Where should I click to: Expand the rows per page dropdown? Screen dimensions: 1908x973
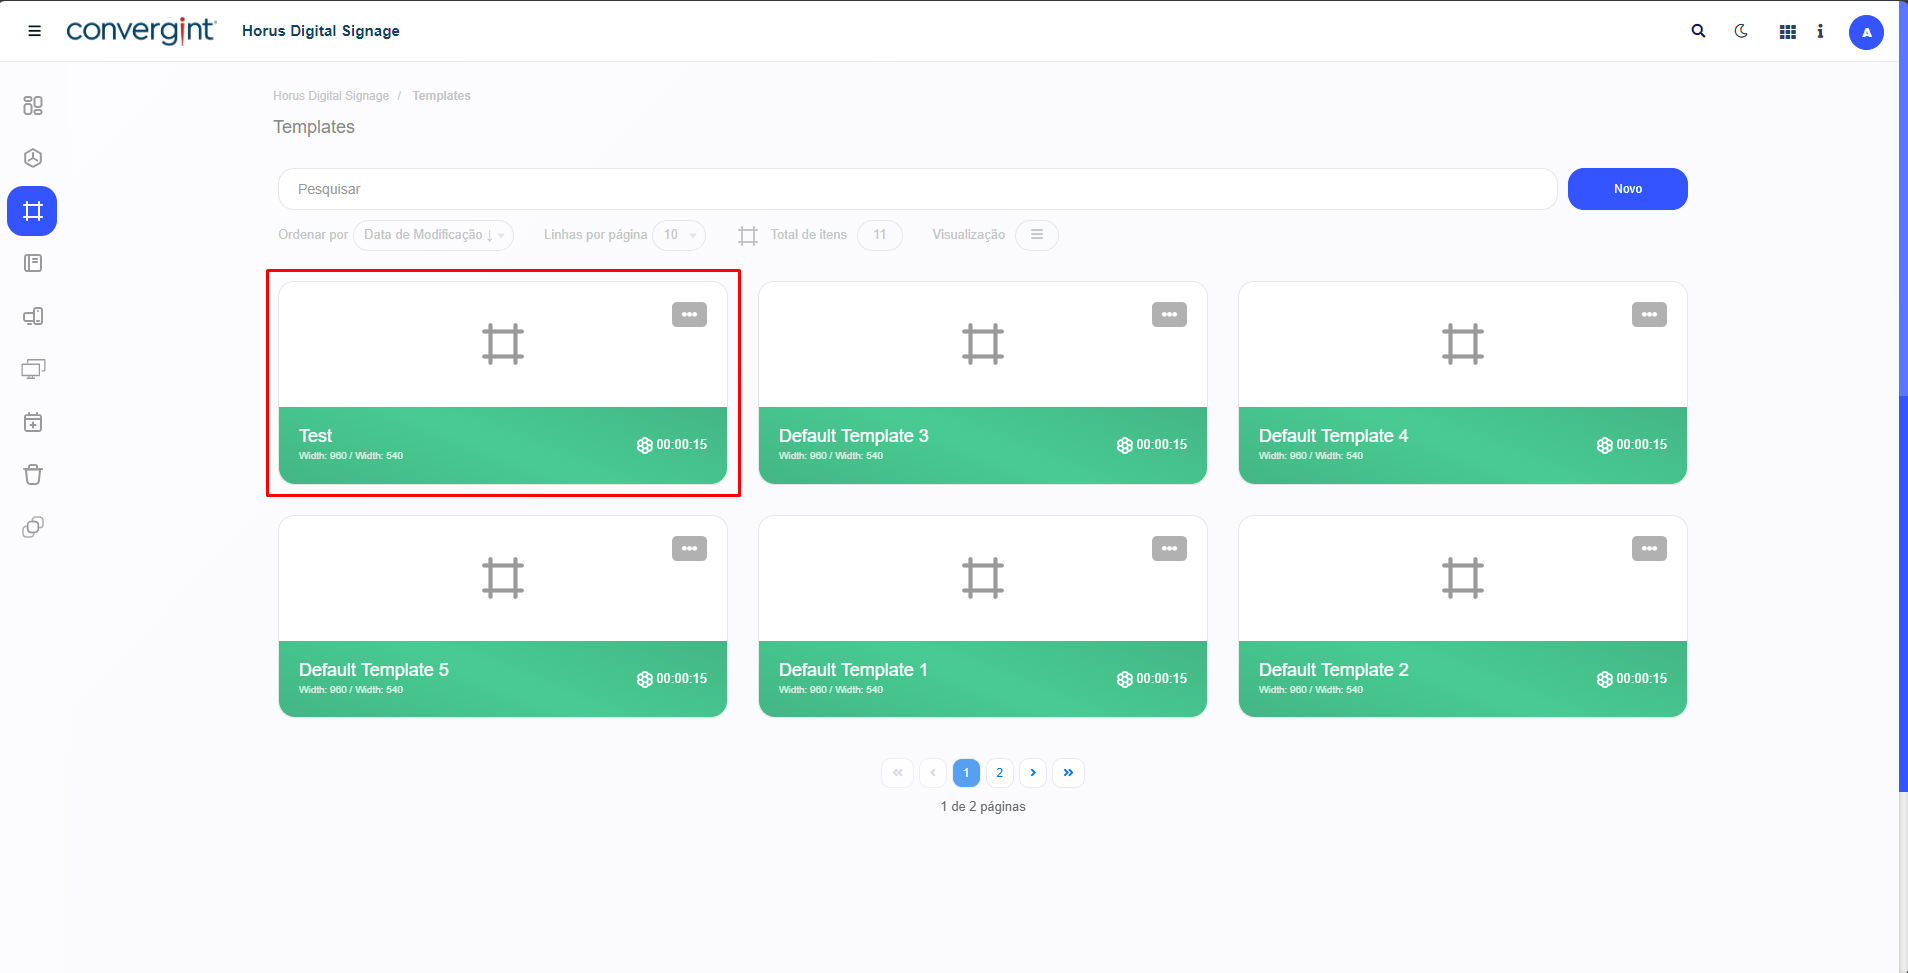679,235
